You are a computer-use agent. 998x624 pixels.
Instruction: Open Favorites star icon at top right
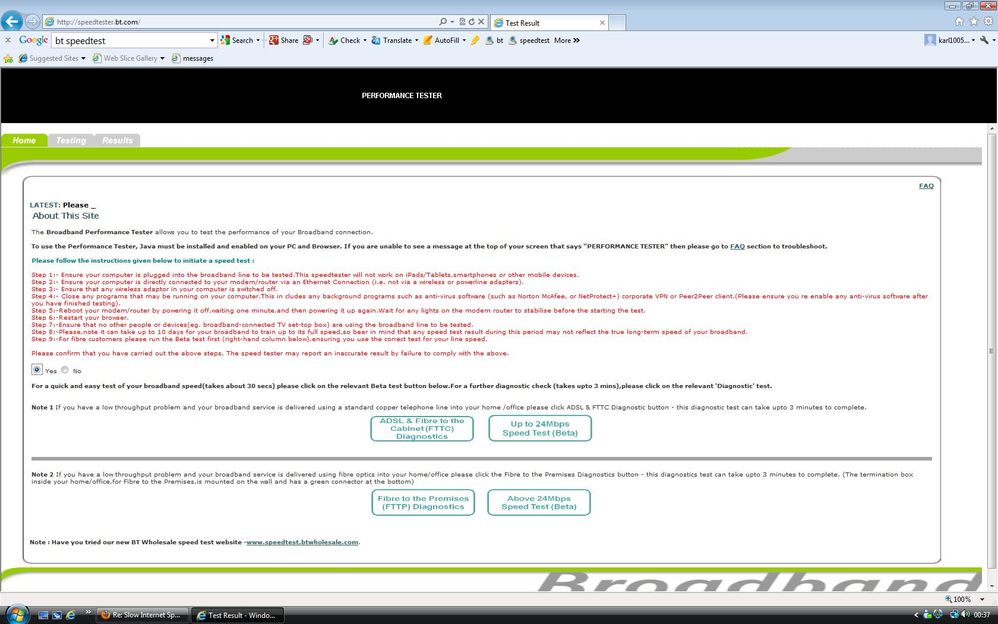(974, 21)
